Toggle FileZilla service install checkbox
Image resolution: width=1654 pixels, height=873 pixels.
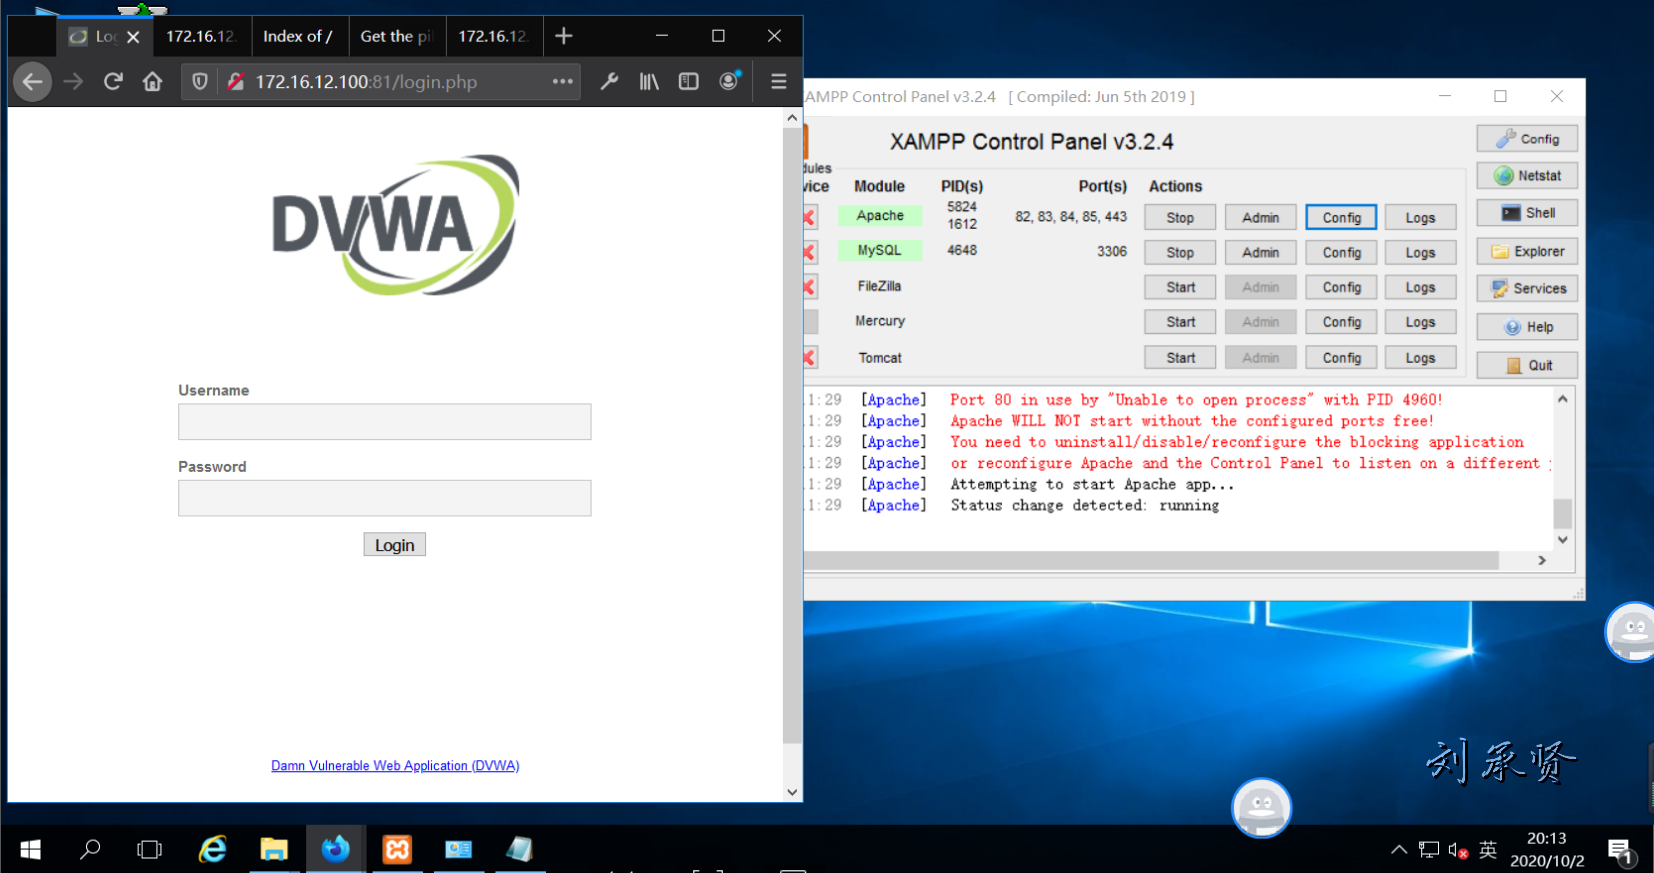810,287
